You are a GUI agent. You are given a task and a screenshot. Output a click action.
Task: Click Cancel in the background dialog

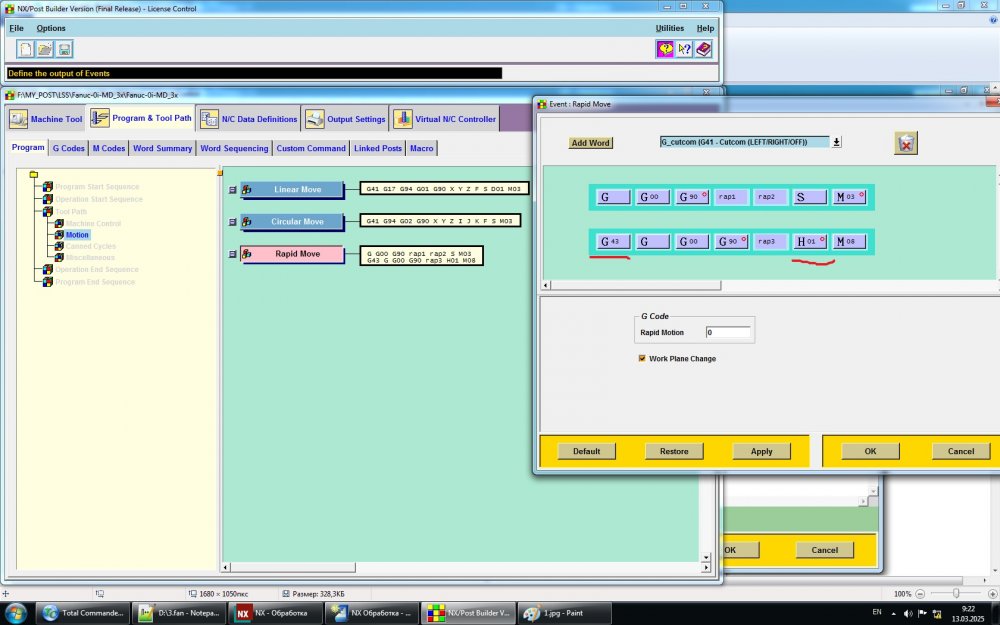(x=825, y=550)
